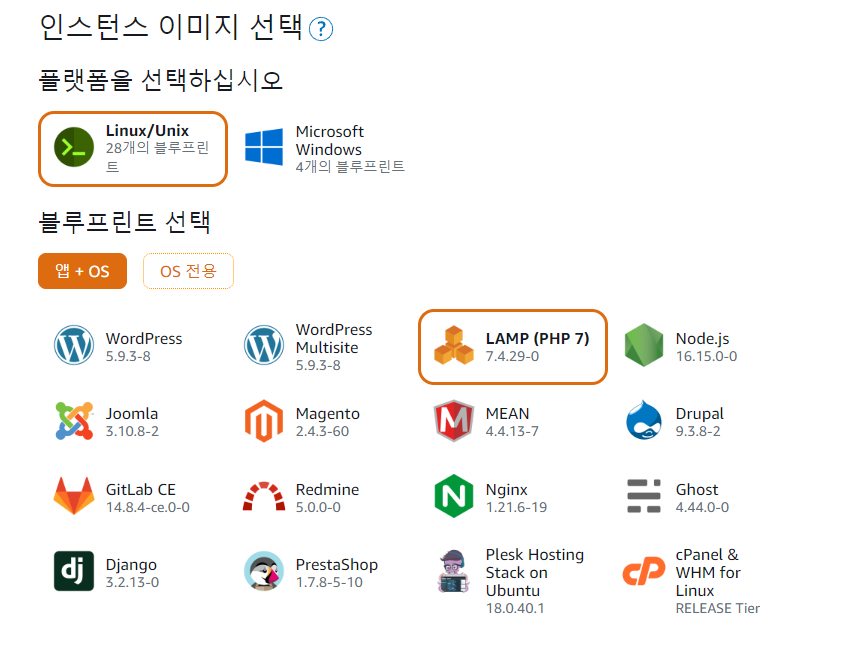Image resolution: width=864 pixels, height=648 pixels.
Task: Pick the Plesk Hosting Stack icon
Action: tap(453, 571)
